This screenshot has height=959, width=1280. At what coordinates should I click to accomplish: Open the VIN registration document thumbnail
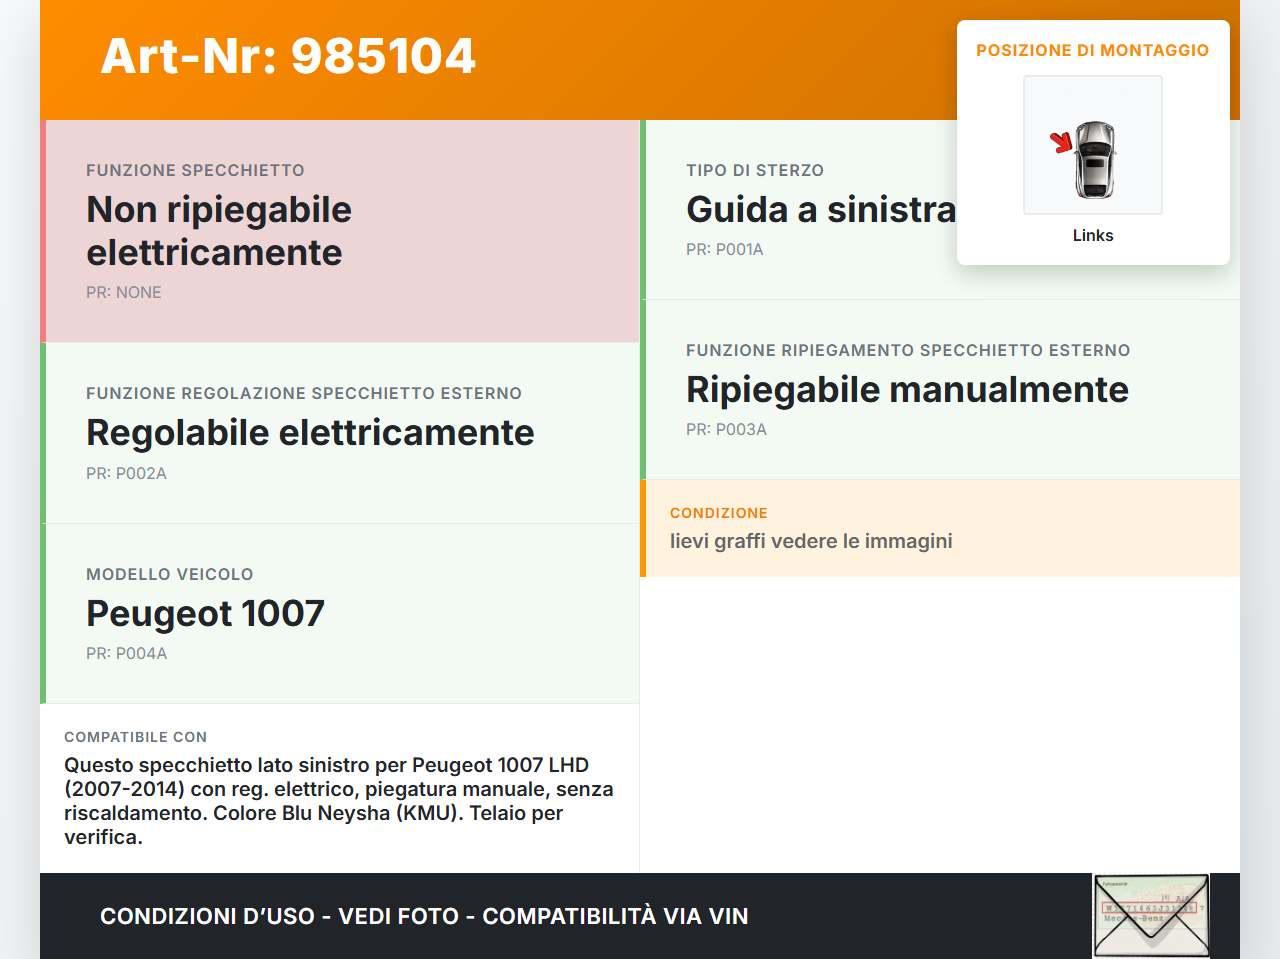click(1151, 915)
